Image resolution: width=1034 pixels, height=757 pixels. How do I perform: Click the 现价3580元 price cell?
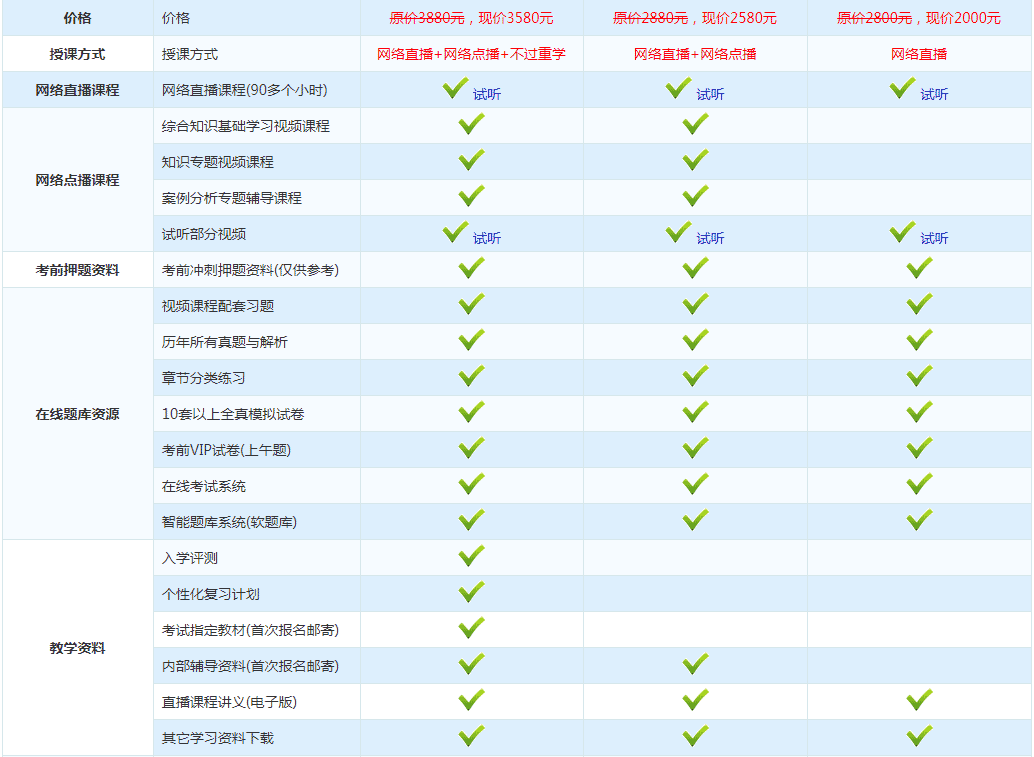coord(471,18)
